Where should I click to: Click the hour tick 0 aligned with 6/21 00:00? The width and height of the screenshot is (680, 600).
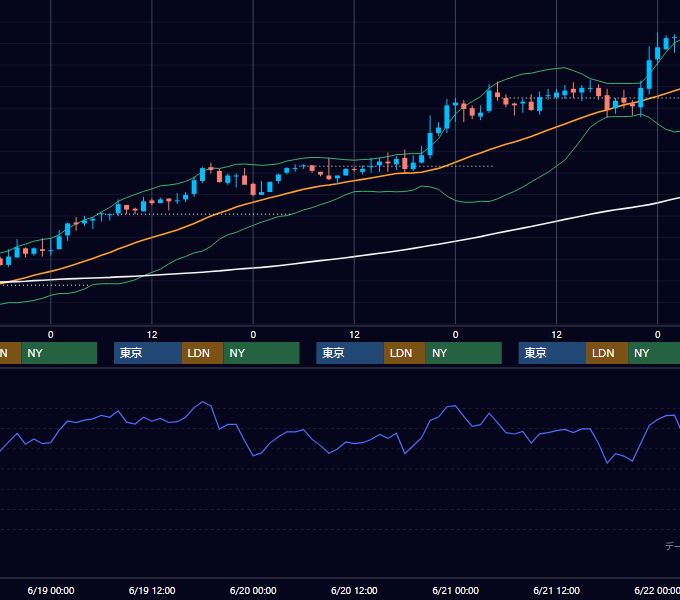point(455,335)
